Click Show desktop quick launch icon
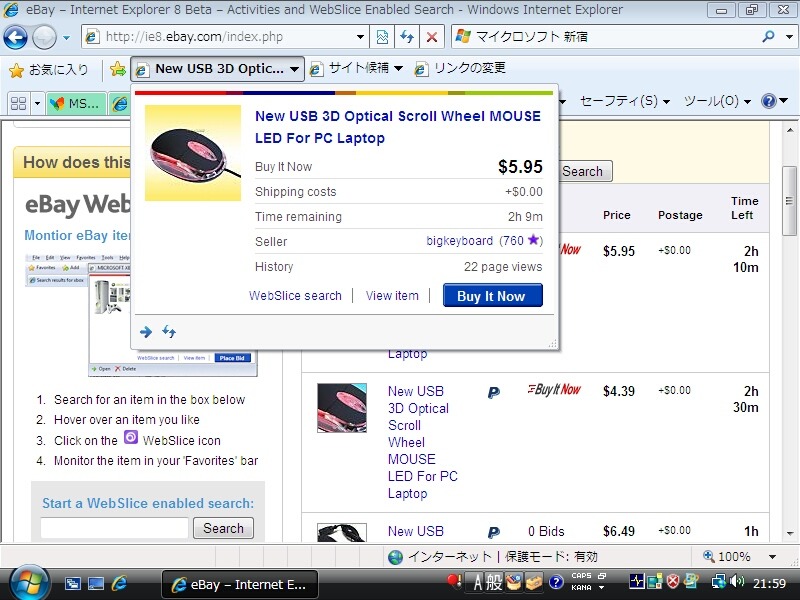 coord(95,584)
